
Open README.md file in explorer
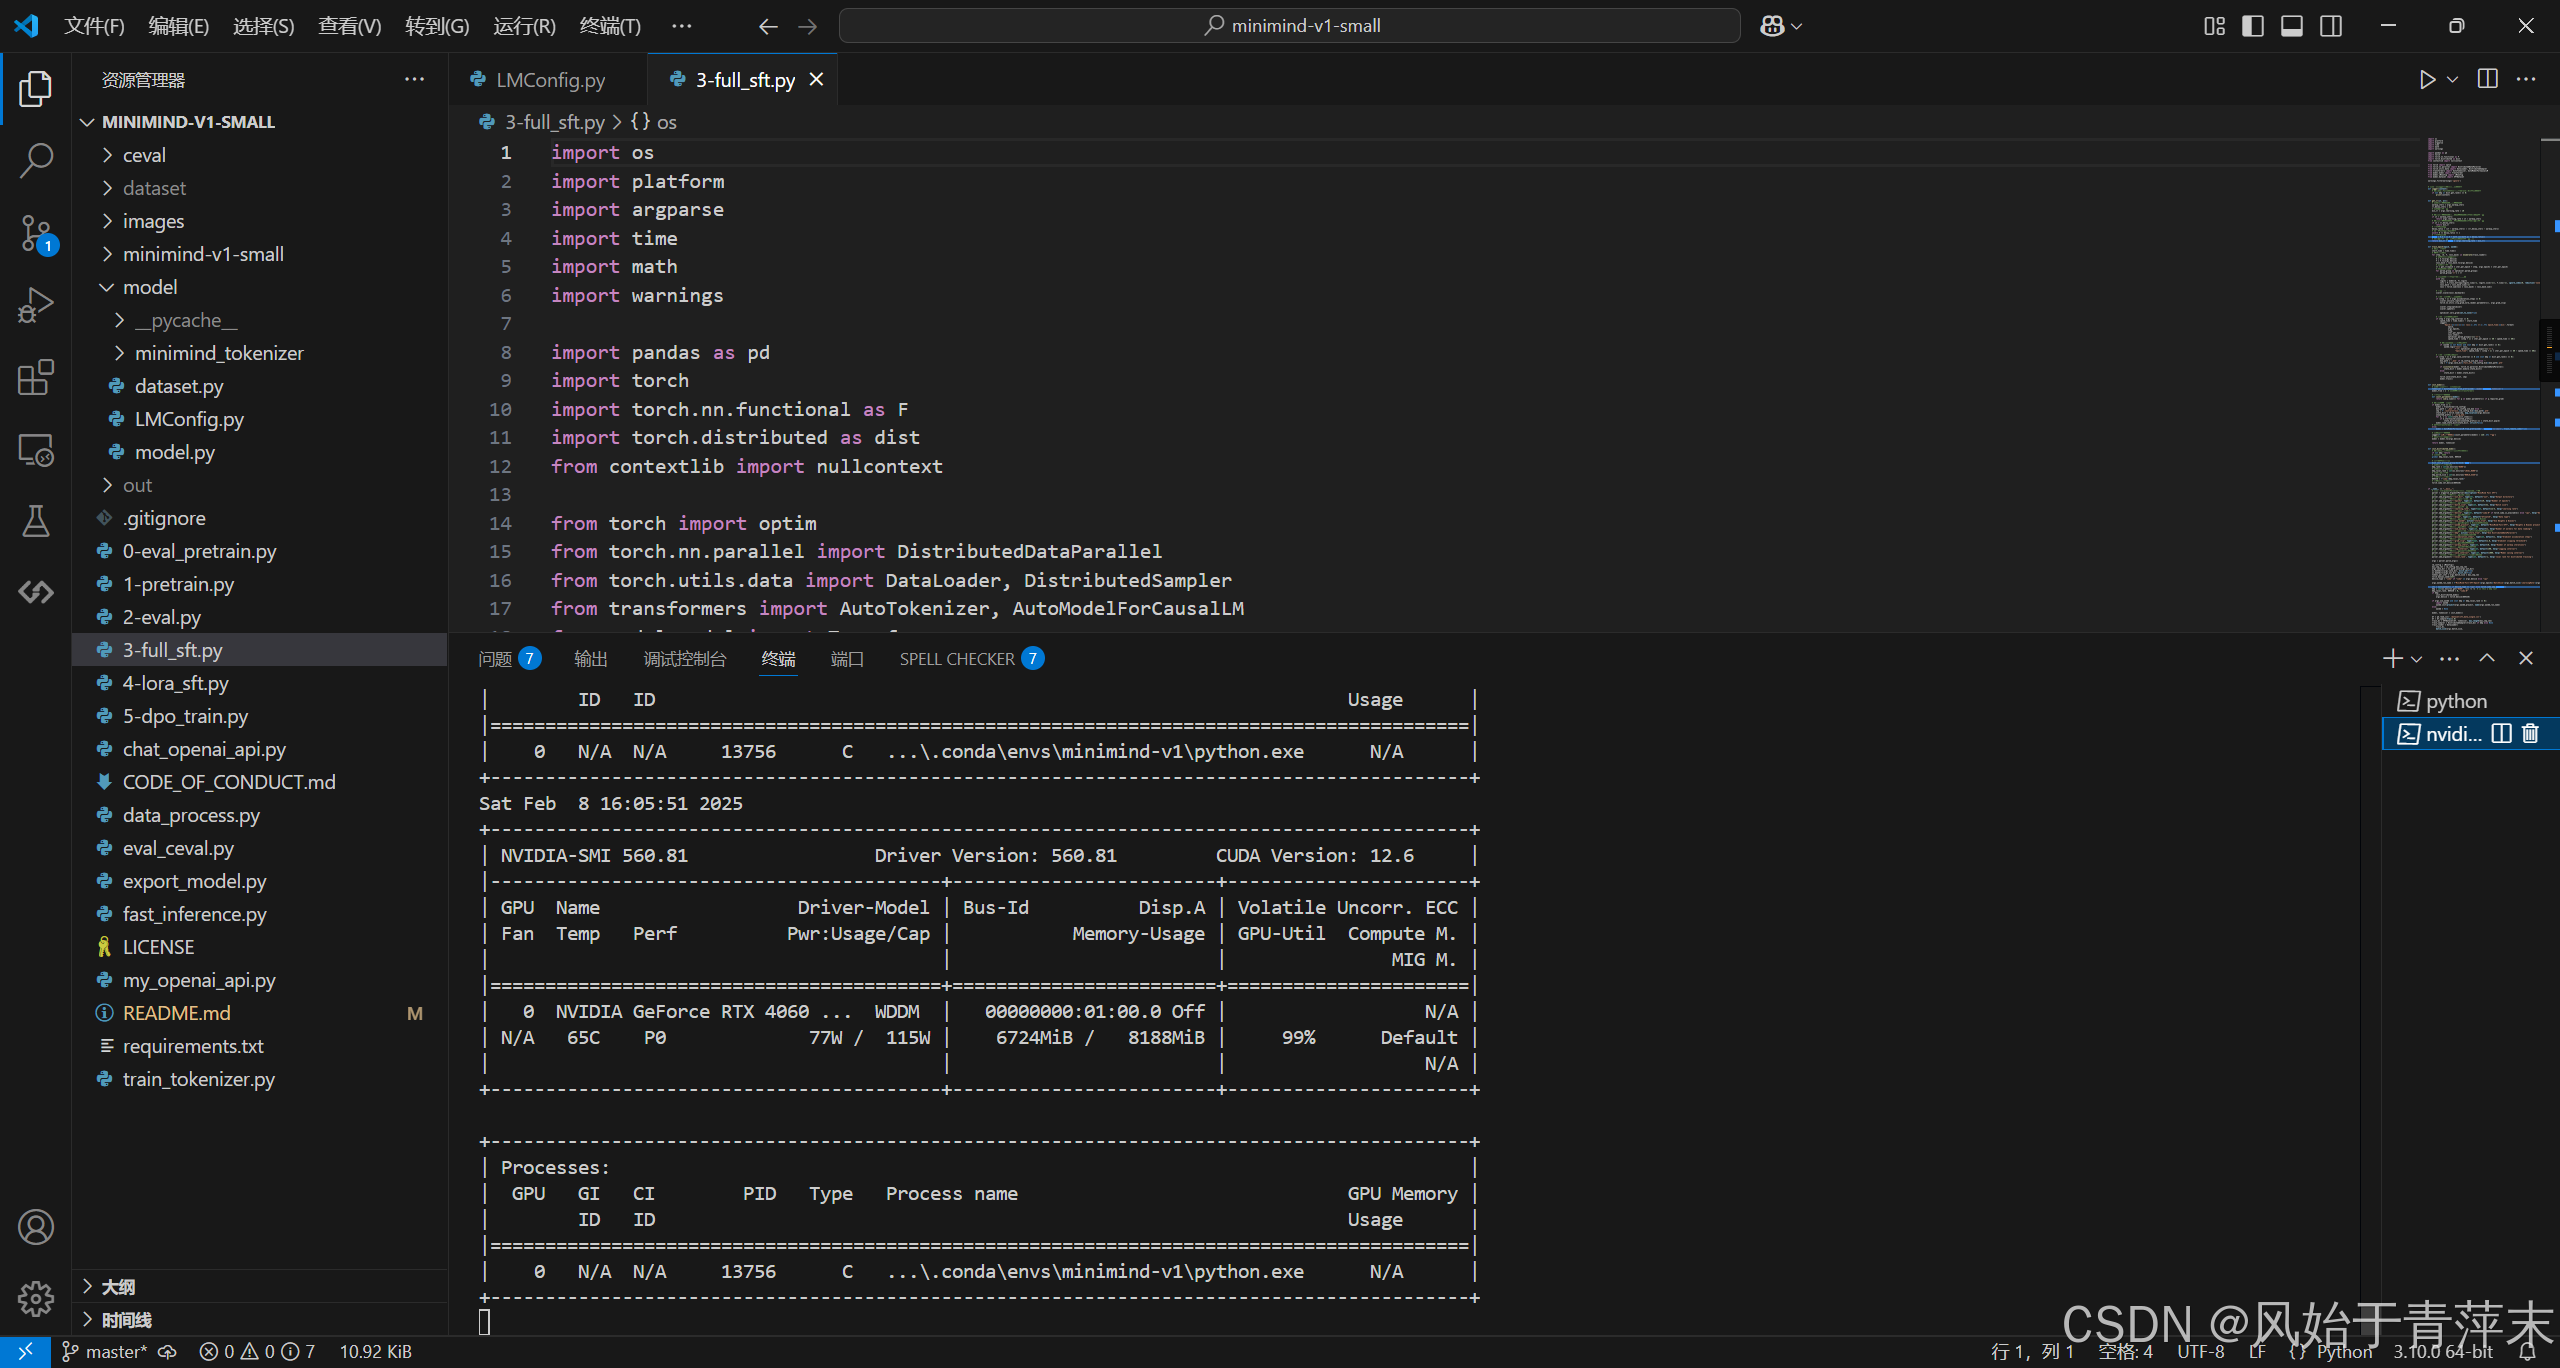point(260,1013)
